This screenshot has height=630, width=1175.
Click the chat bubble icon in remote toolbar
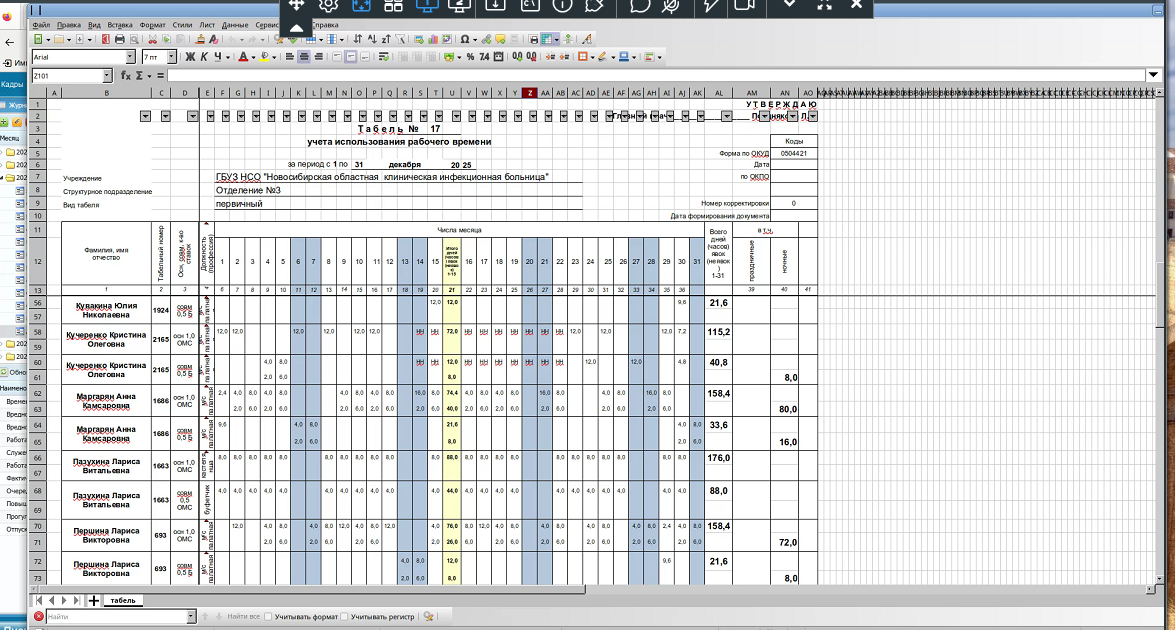pyautogui.click(x=640, y=5)
